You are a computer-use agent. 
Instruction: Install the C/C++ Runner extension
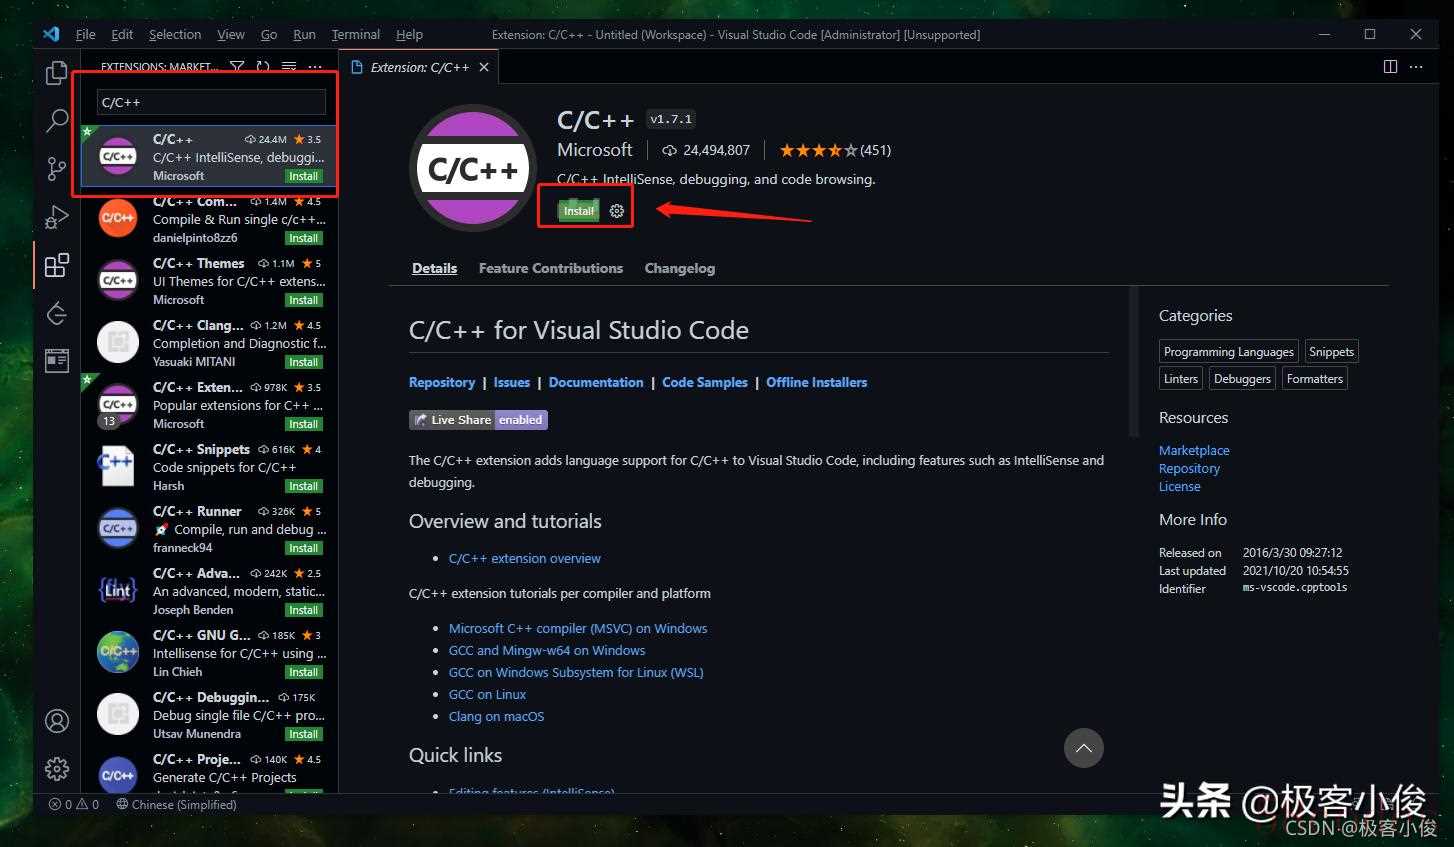304,548
